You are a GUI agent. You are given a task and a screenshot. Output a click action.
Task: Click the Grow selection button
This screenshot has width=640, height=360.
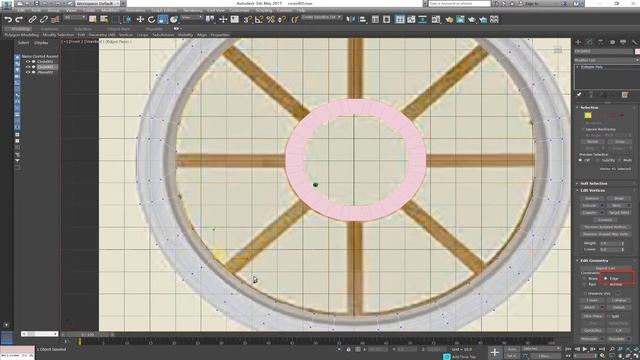click(619, 142)
